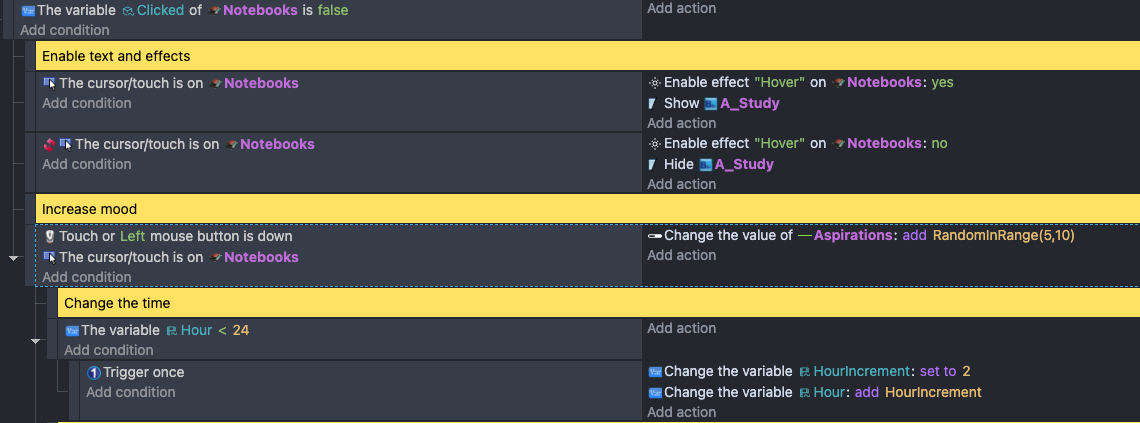Toggle the "no" value of the Hover effect action

pyautogui.click(x=939, y=144)
